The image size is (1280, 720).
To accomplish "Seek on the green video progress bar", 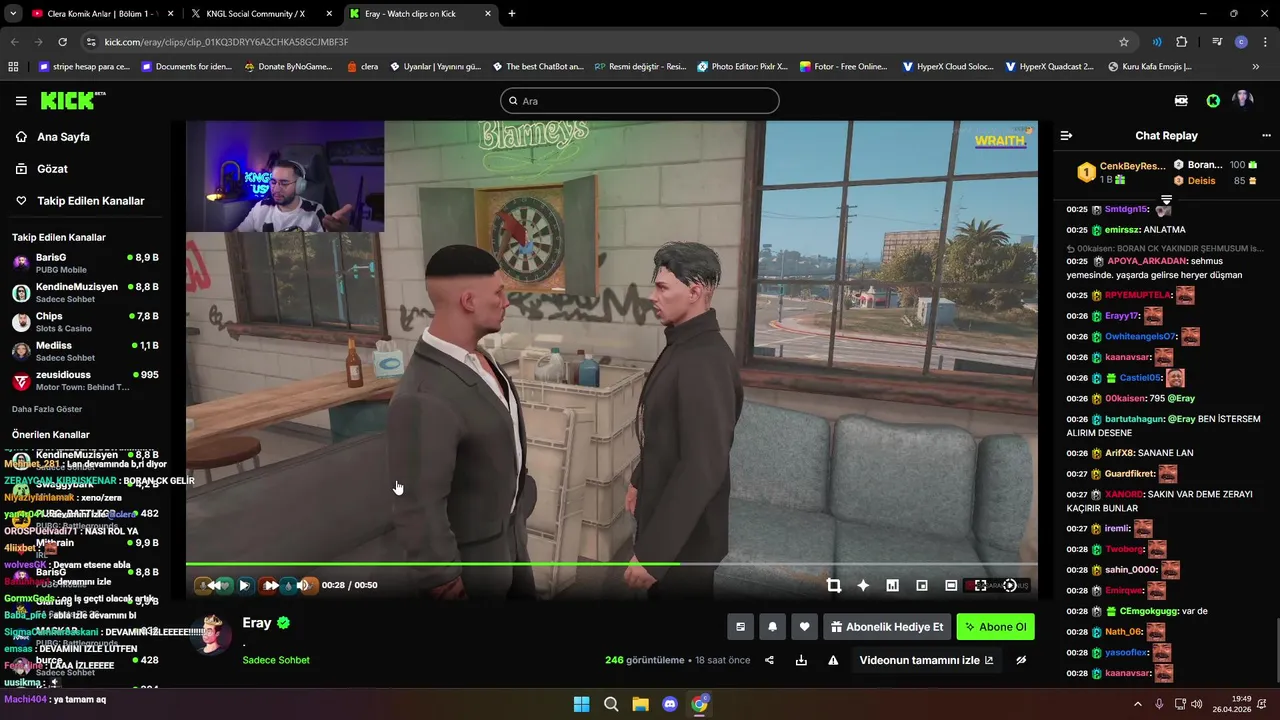I will [611, 564].
